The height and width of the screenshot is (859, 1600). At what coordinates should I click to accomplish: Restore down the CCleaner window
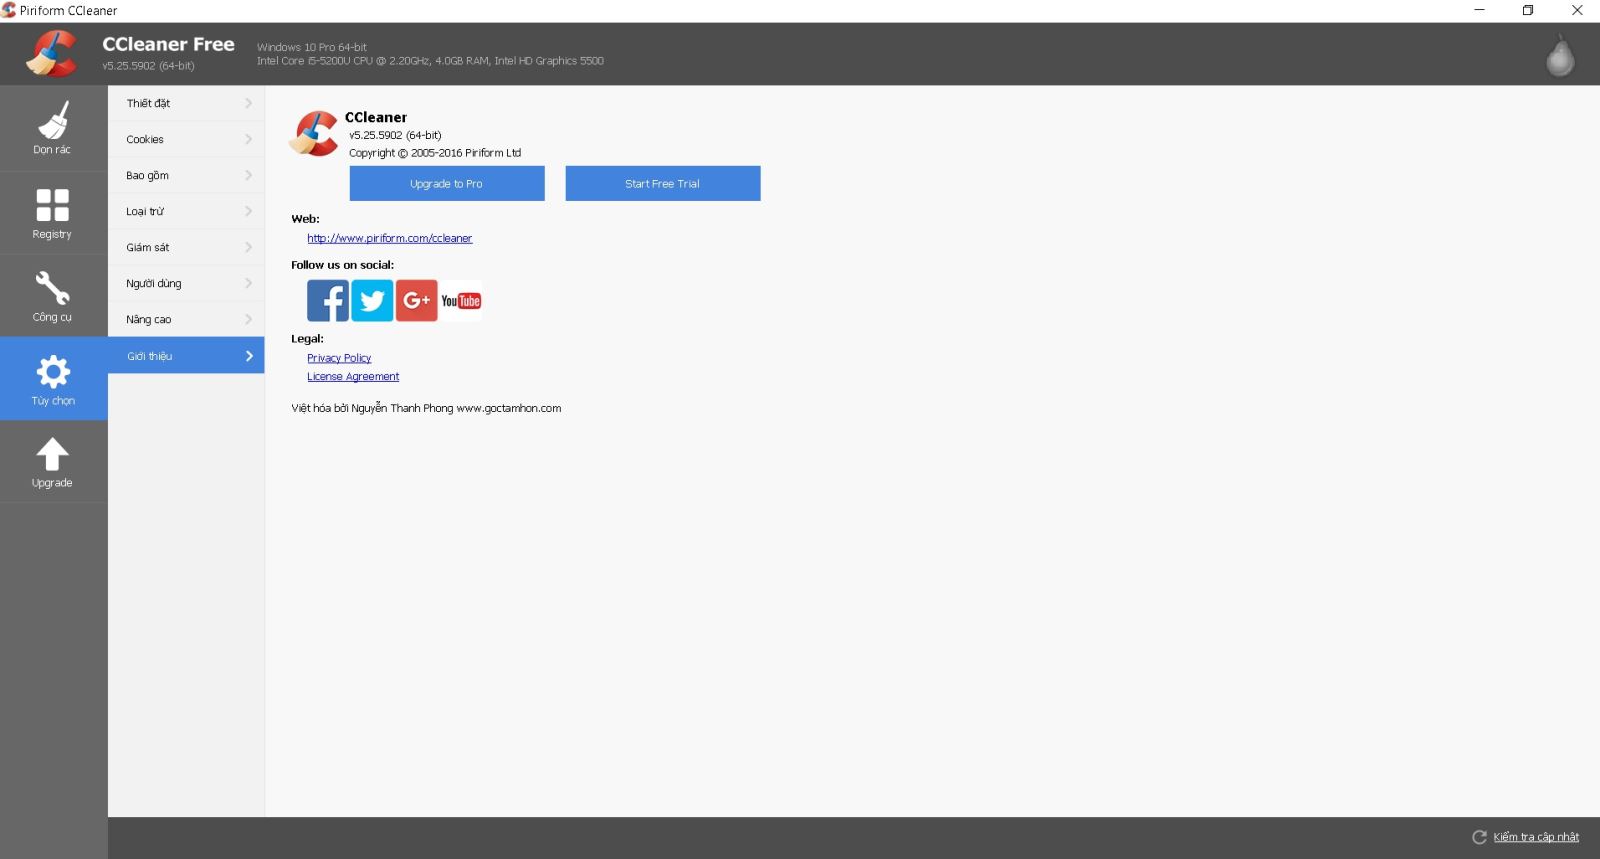[1528, 10]
